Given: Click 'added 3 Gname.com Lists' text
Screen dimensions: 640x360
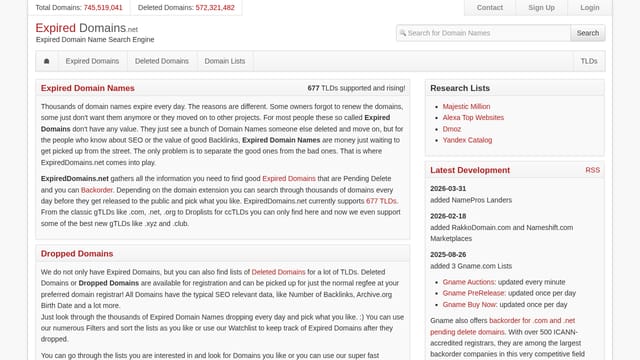Looking at the screenshot, I should coord(471,266).
